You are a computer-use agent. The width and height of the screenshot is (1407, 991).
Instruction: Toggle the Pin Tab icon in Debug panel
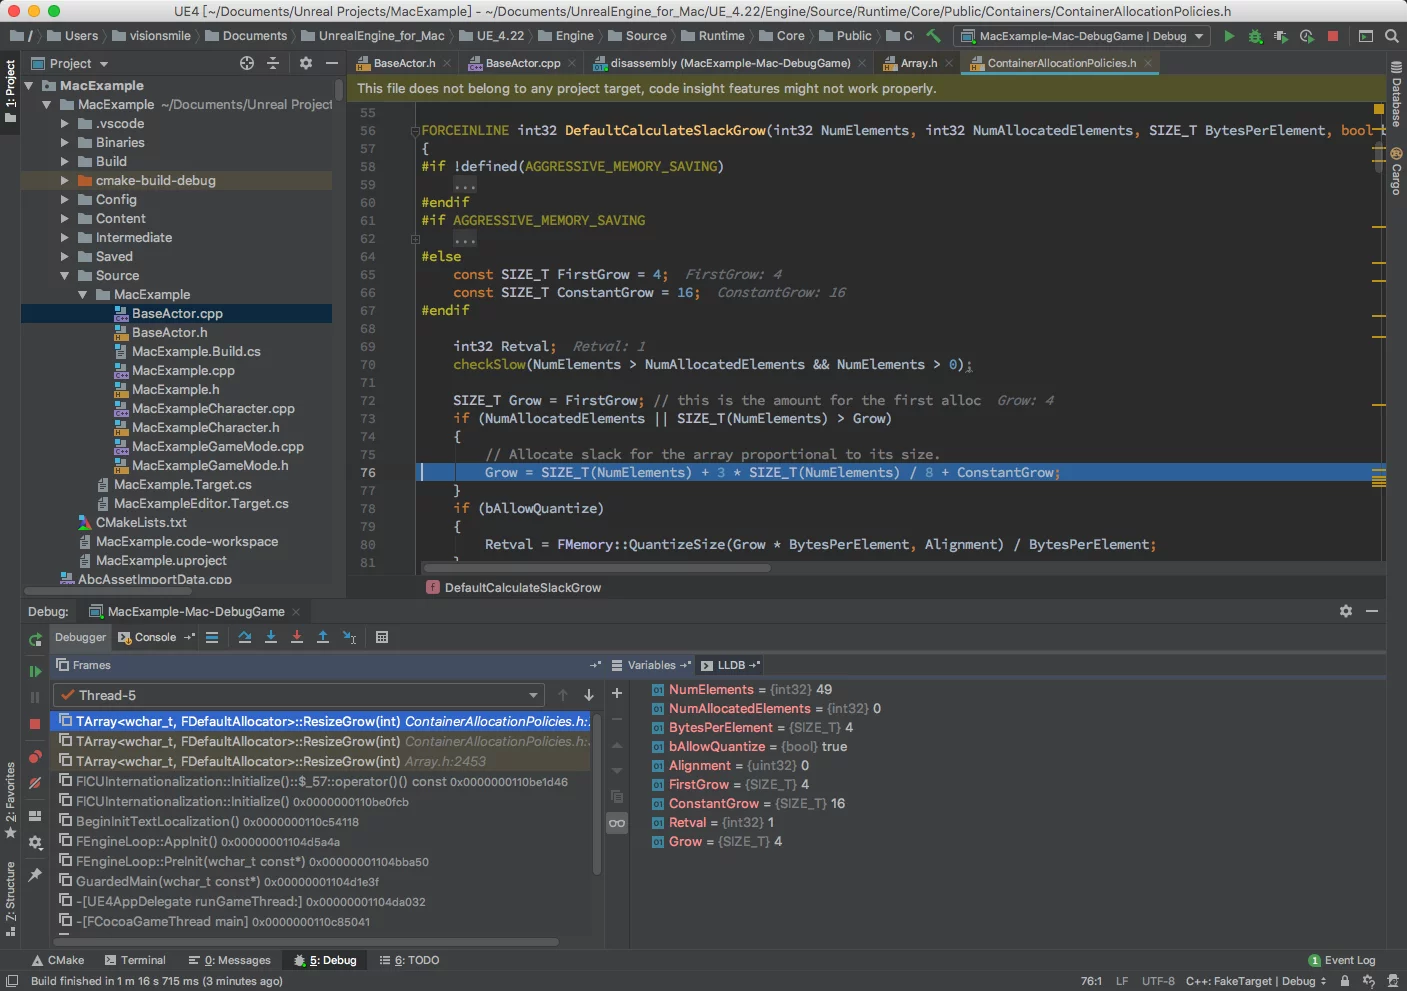(35, 875)
